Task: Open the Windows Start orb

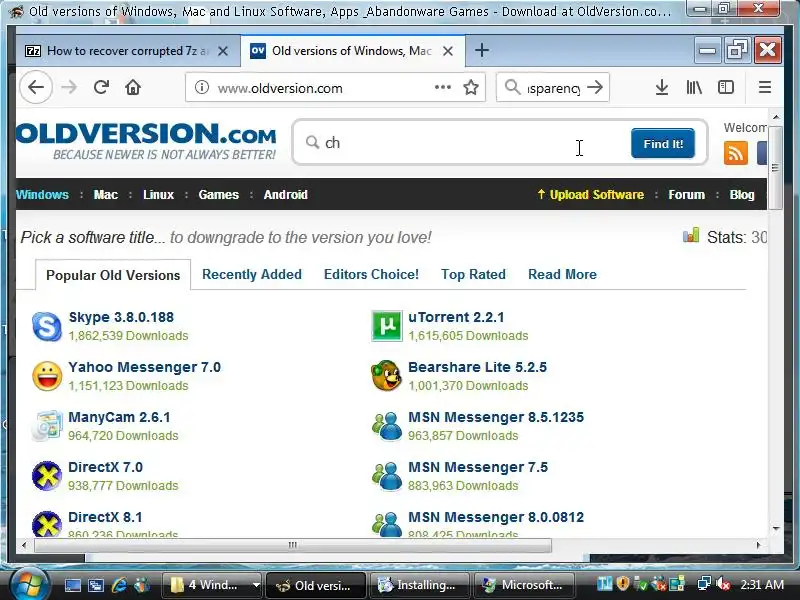Action: [x=28, y=583]
